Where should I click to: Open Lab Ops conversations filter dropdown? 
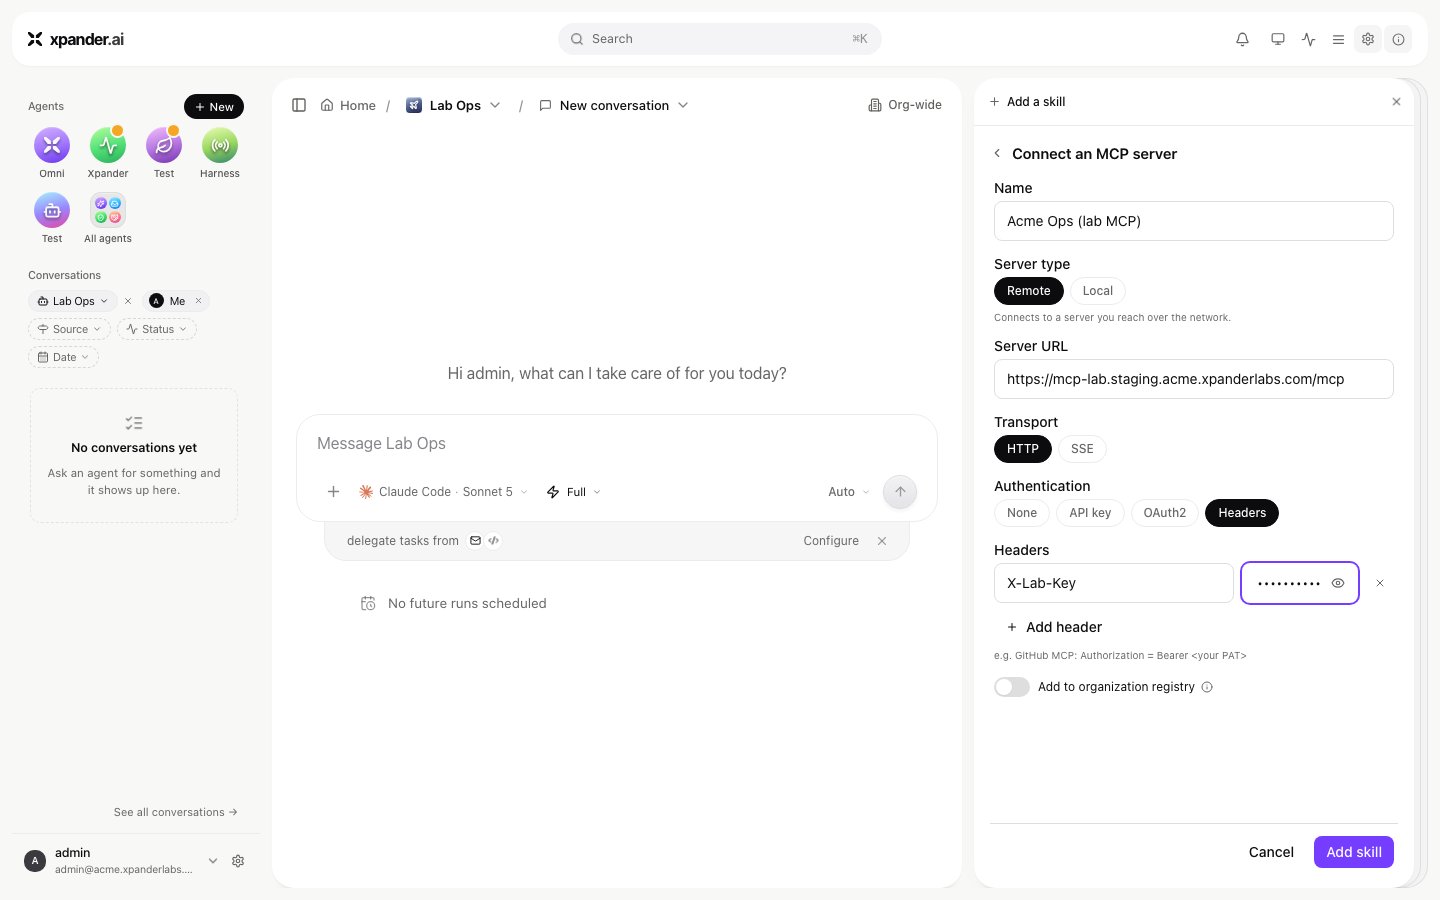pos(73,301)
